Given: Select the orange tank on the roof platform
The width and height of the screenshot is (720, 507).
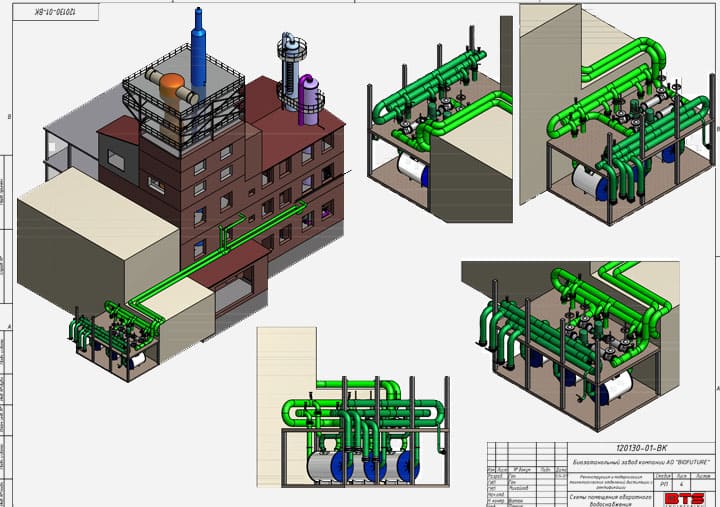Looking at the screenshot, I should coord(172,86).
